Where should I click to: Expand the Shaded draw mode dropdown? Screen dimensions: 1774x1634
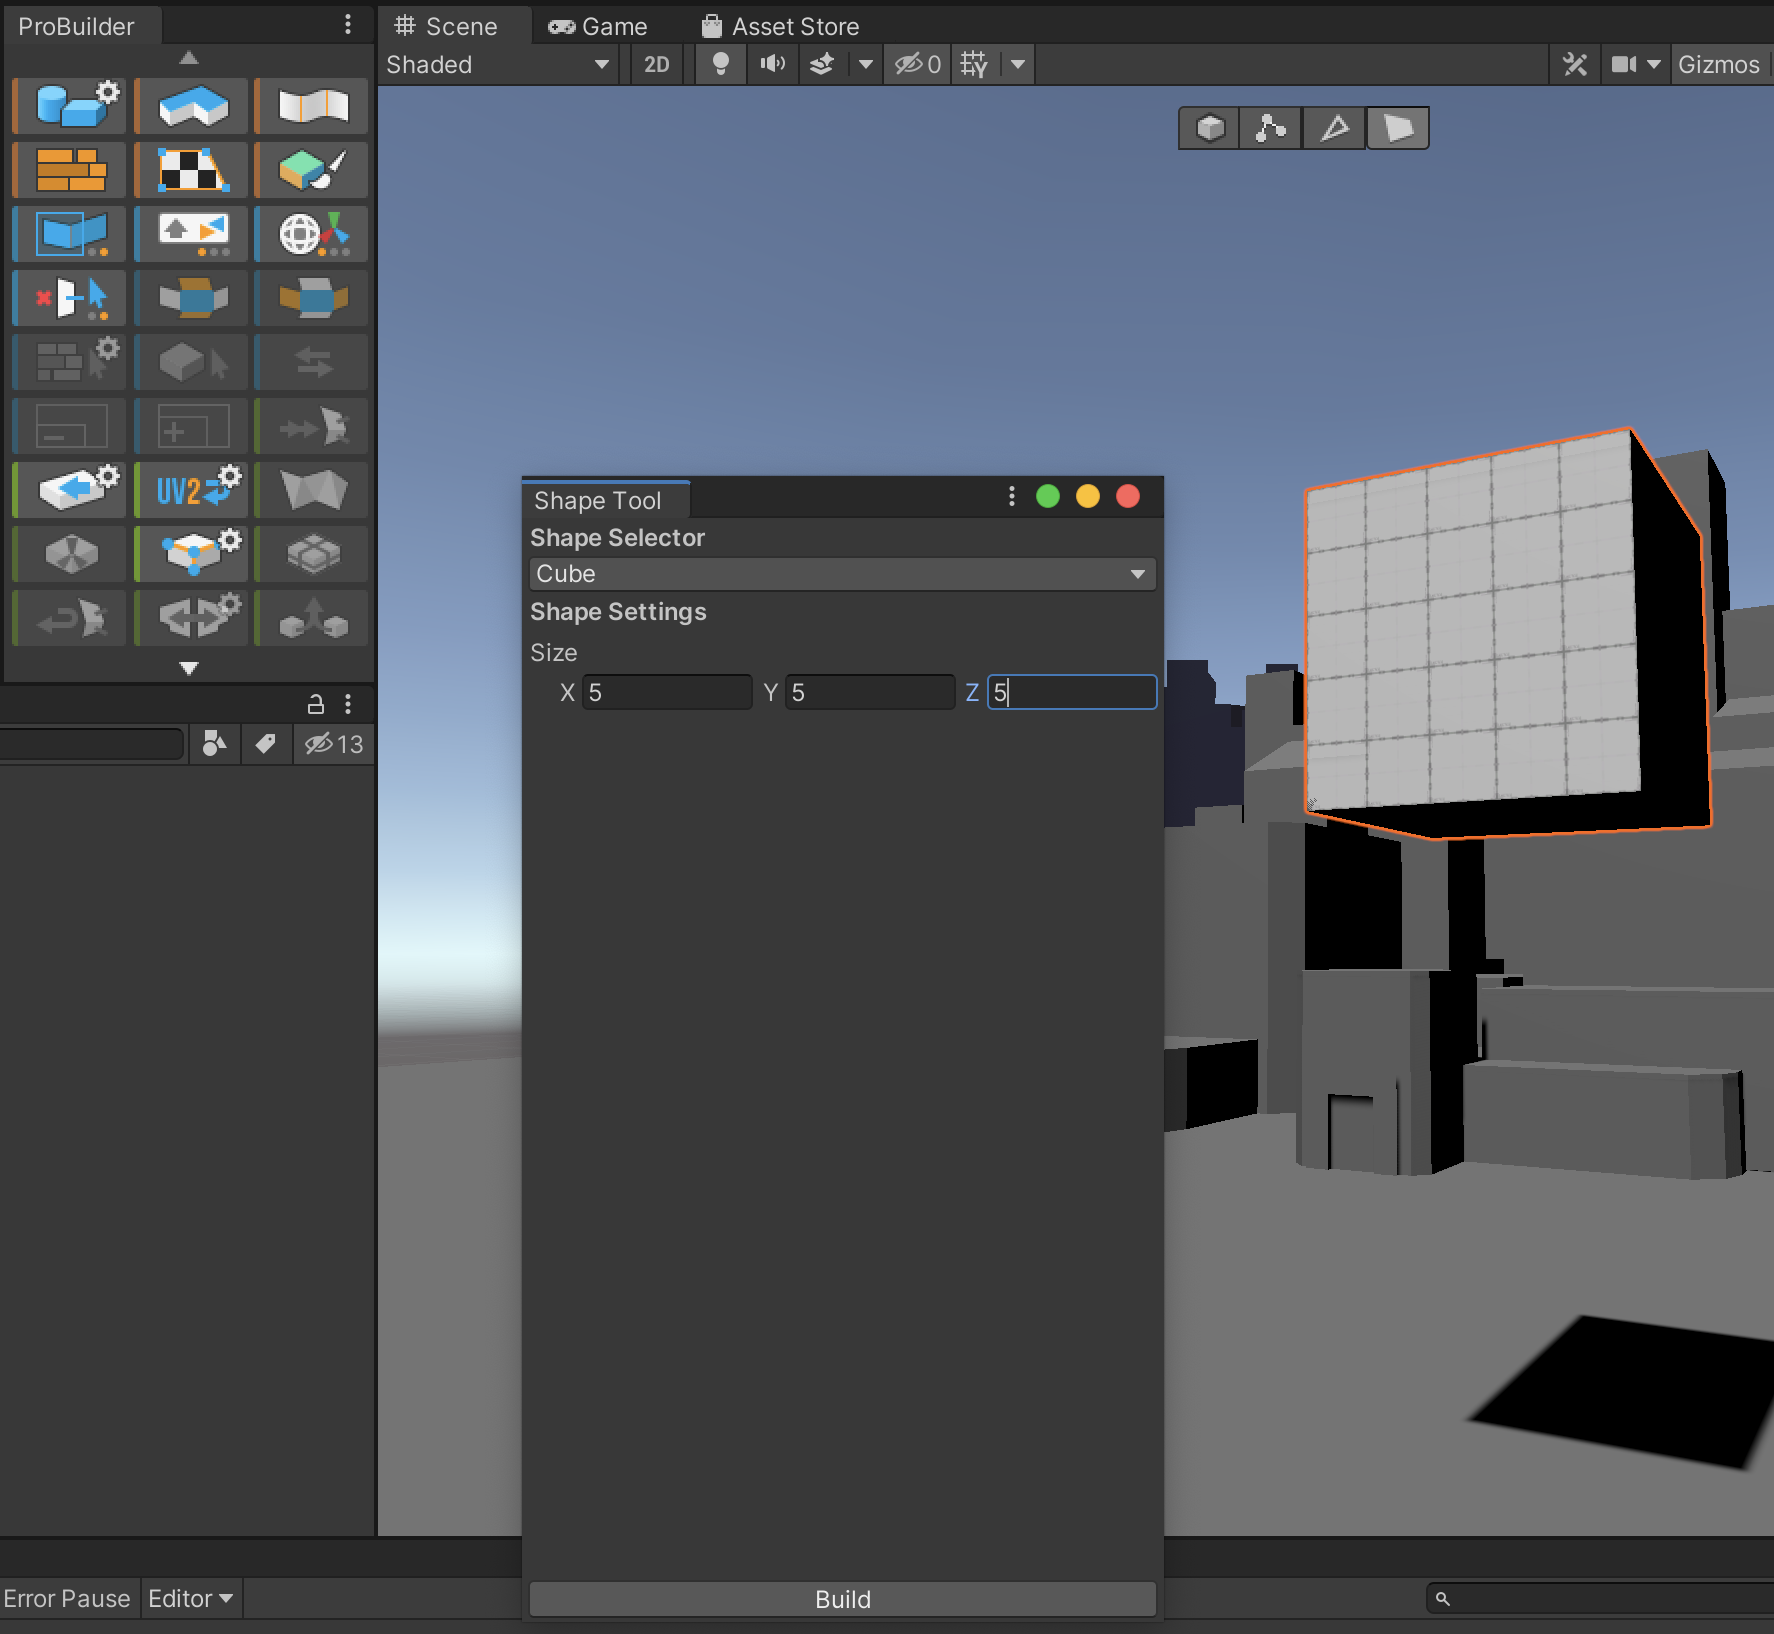[x=497, y=65]
